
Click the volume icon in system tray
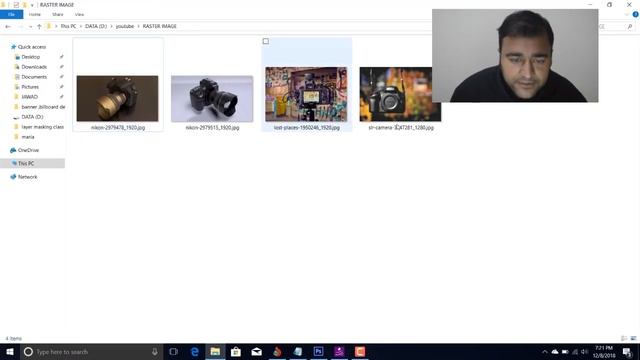(584, 352)
